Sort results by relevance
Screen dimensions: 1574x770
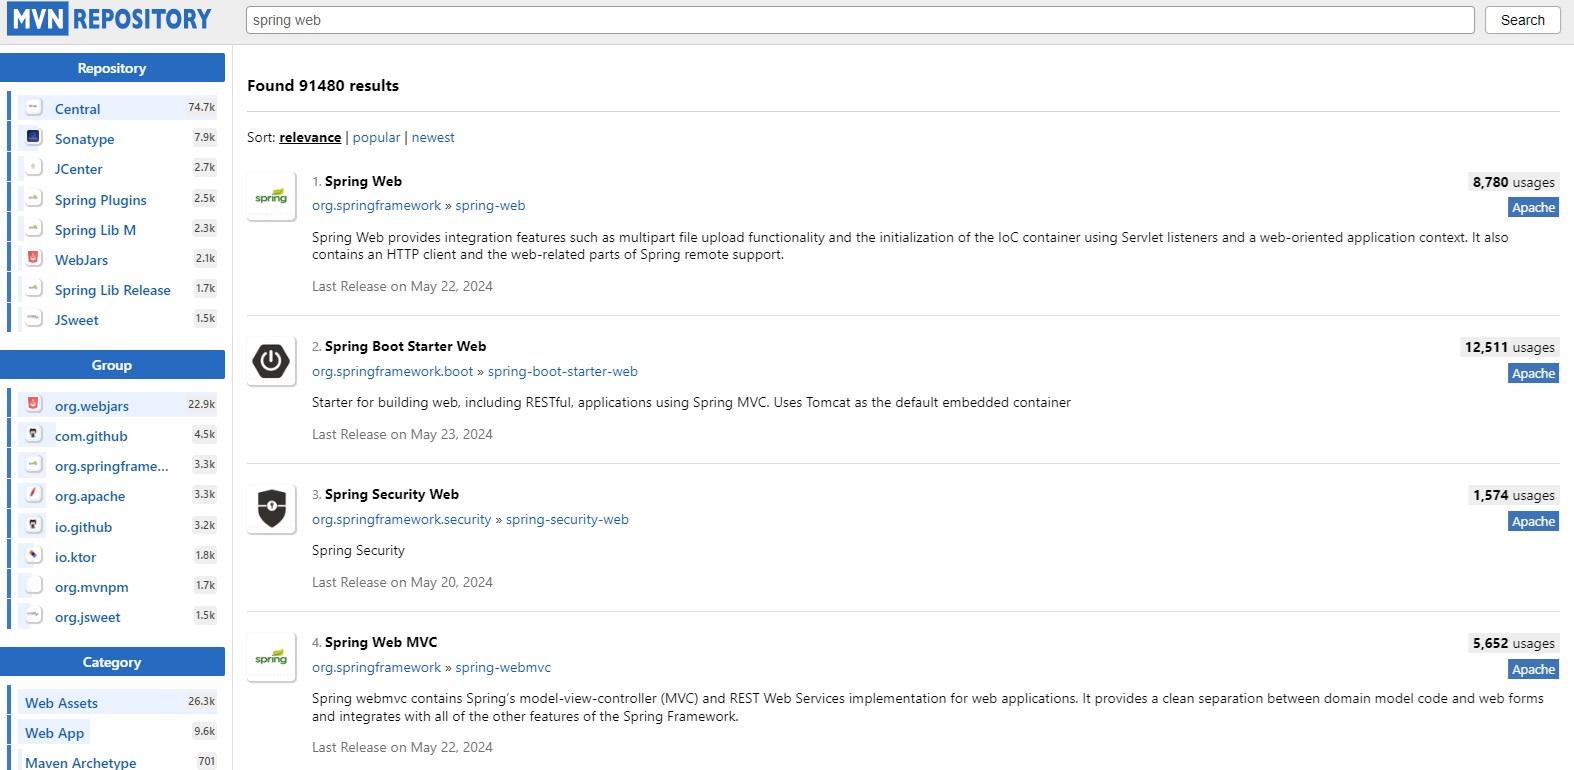click(310, 138)
